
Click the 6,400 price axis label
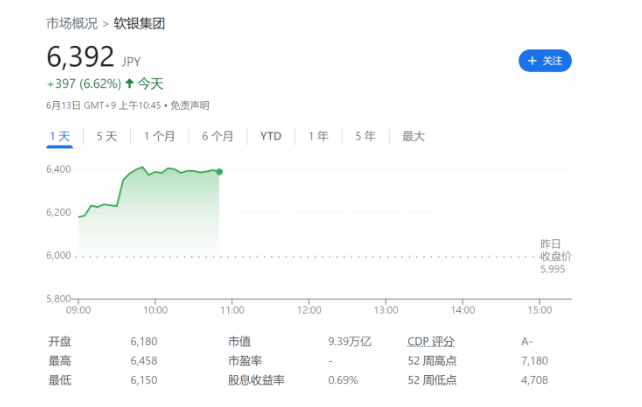coord(59,170)
